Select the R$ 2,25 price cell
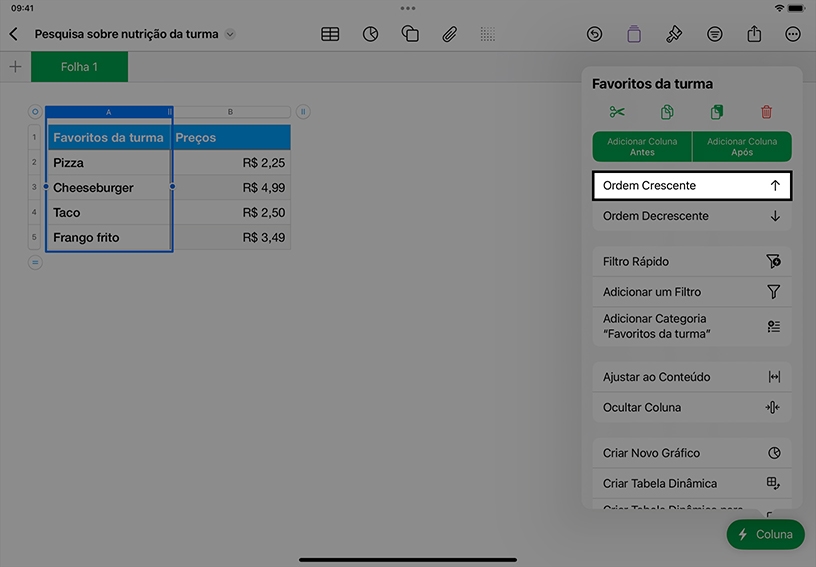 231,163
